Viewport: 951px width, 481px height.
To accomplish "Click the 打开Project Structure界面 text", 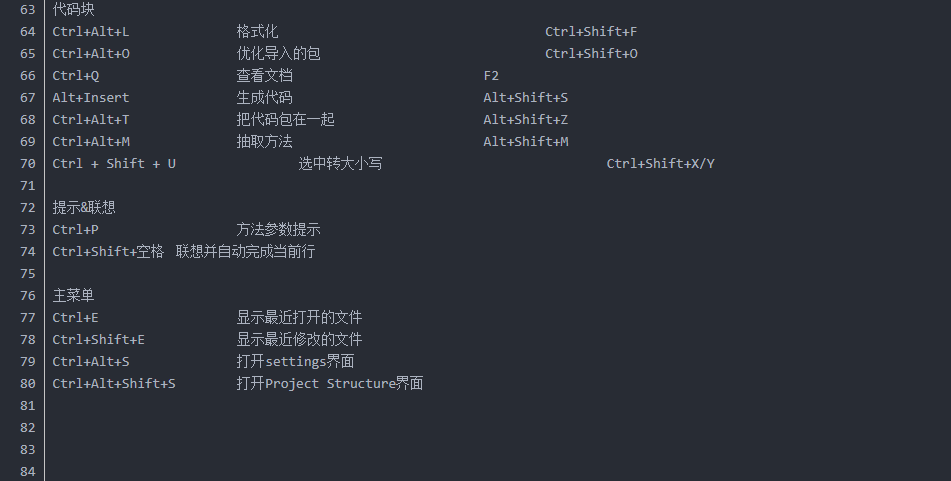I will point(330,383).
